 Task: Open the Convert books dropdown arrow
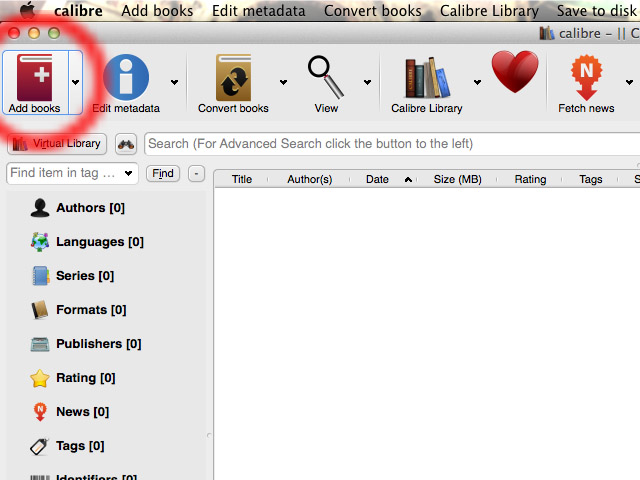(283, 83)
